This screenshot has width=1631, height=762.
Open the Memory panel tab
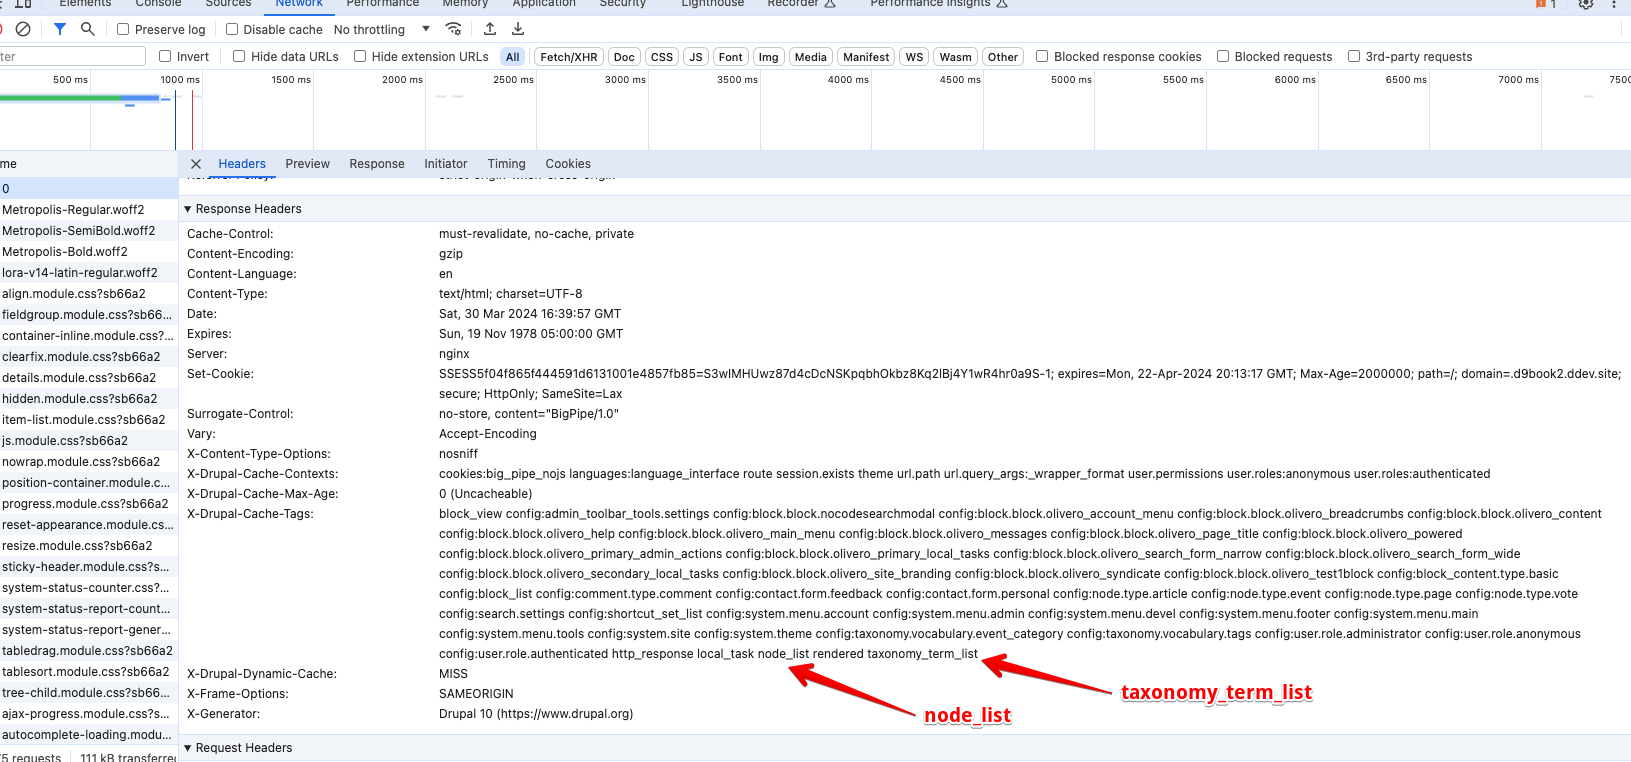(x=465, y=4)
